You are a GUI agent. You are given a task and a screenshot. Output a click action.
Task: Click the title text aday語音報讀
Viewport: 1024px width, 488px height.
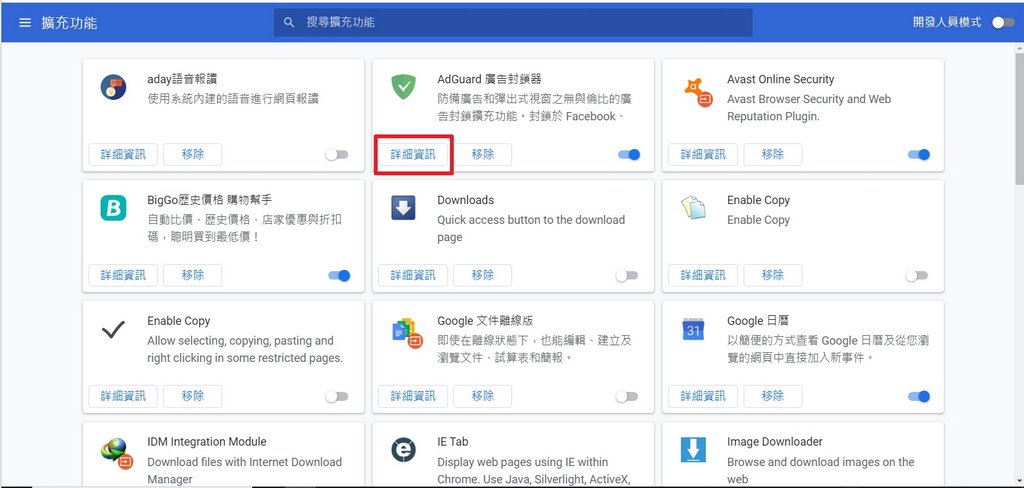coord(182,79)
